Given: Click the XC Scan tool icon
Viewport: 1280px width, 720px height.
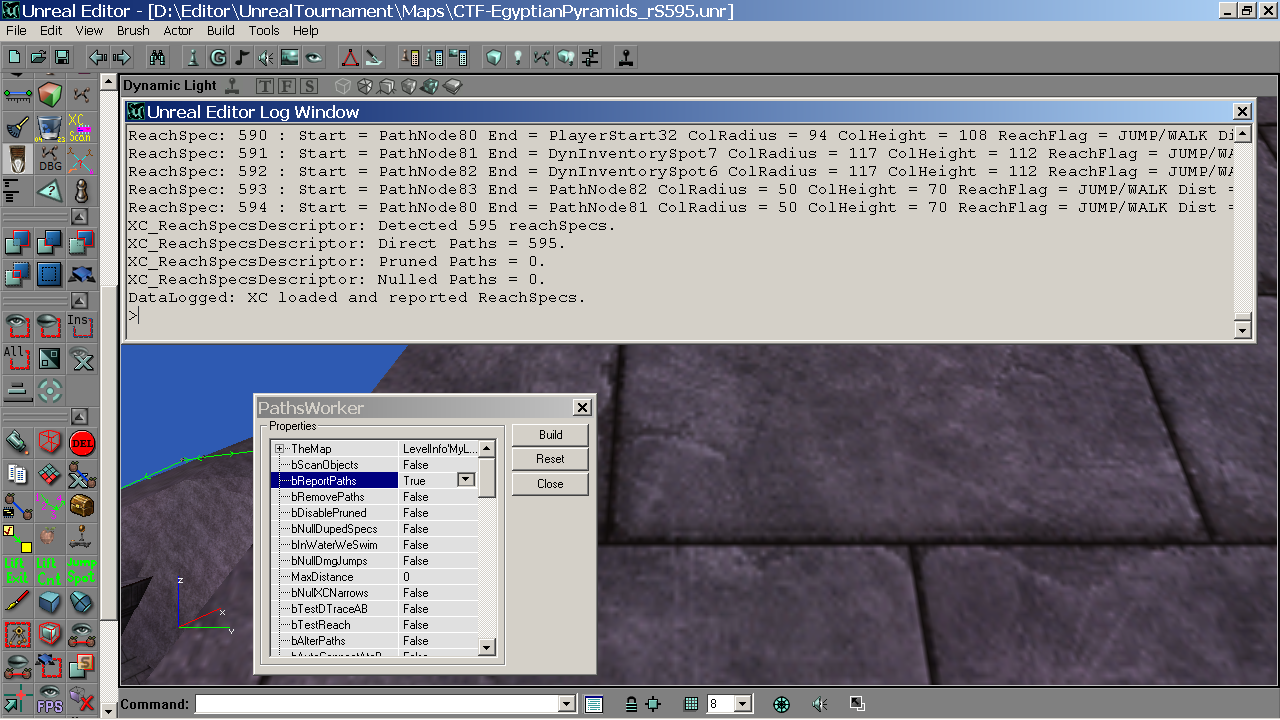Looking at the screenshot, I should click(80, 127).
